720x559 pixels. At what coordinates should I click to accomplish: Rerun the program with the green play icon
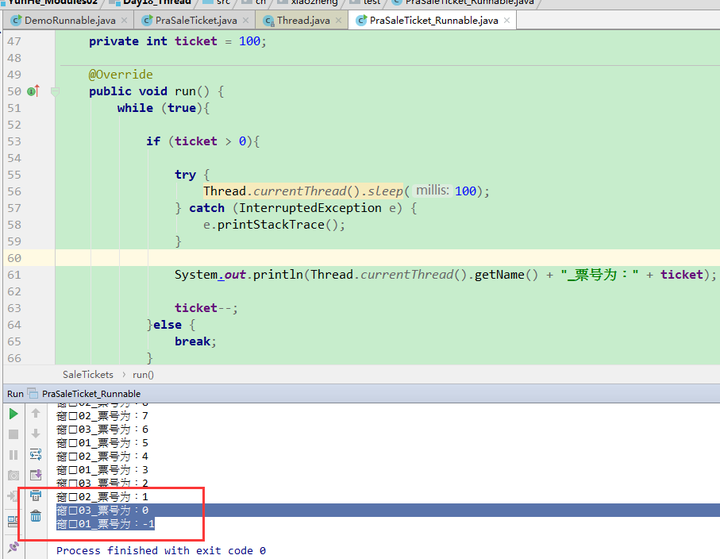click(x=13, y=413)
